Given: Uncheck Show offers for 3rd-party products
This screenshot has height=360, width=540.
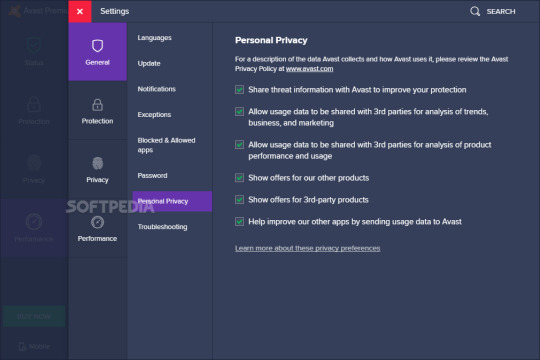Looking at the screenshot, I should [x=239, y=200].
